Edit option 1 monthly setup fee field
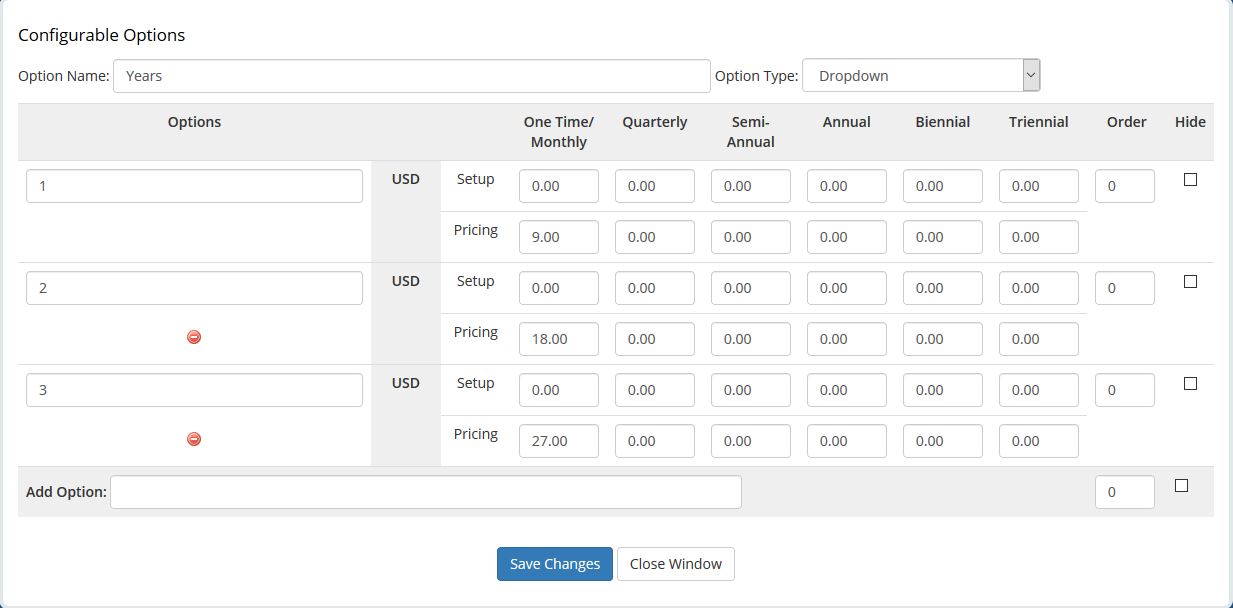This screenshot has height=608, width=1233. [x=559, y=186]
